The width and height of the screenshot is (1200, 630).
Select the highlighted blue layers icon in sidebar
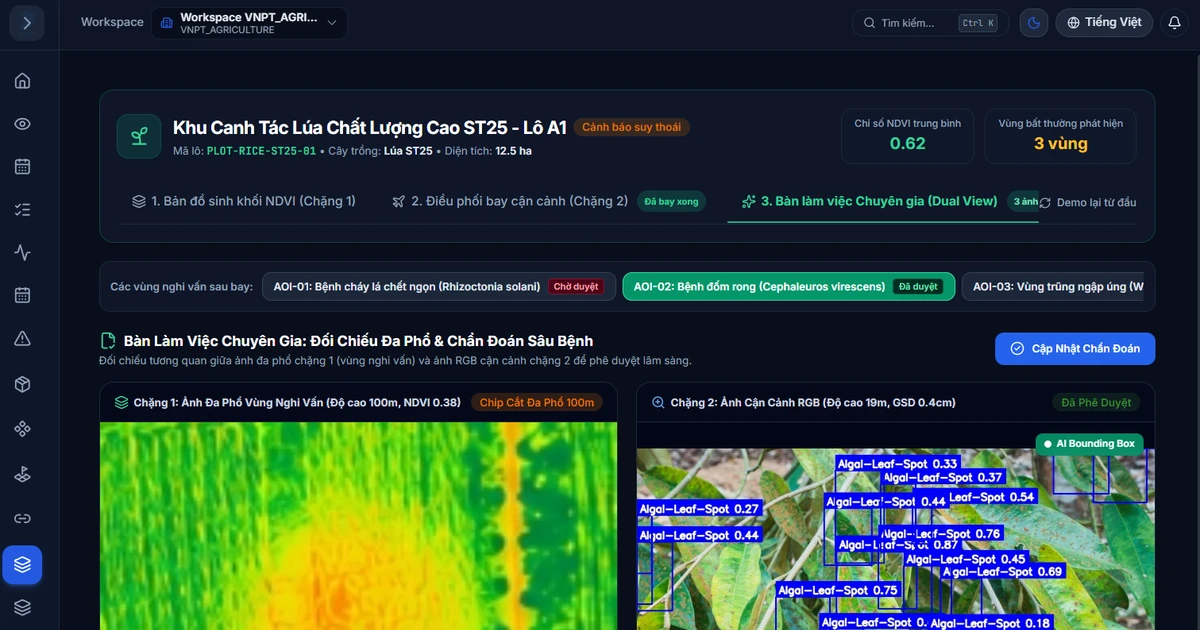[22, 565]
